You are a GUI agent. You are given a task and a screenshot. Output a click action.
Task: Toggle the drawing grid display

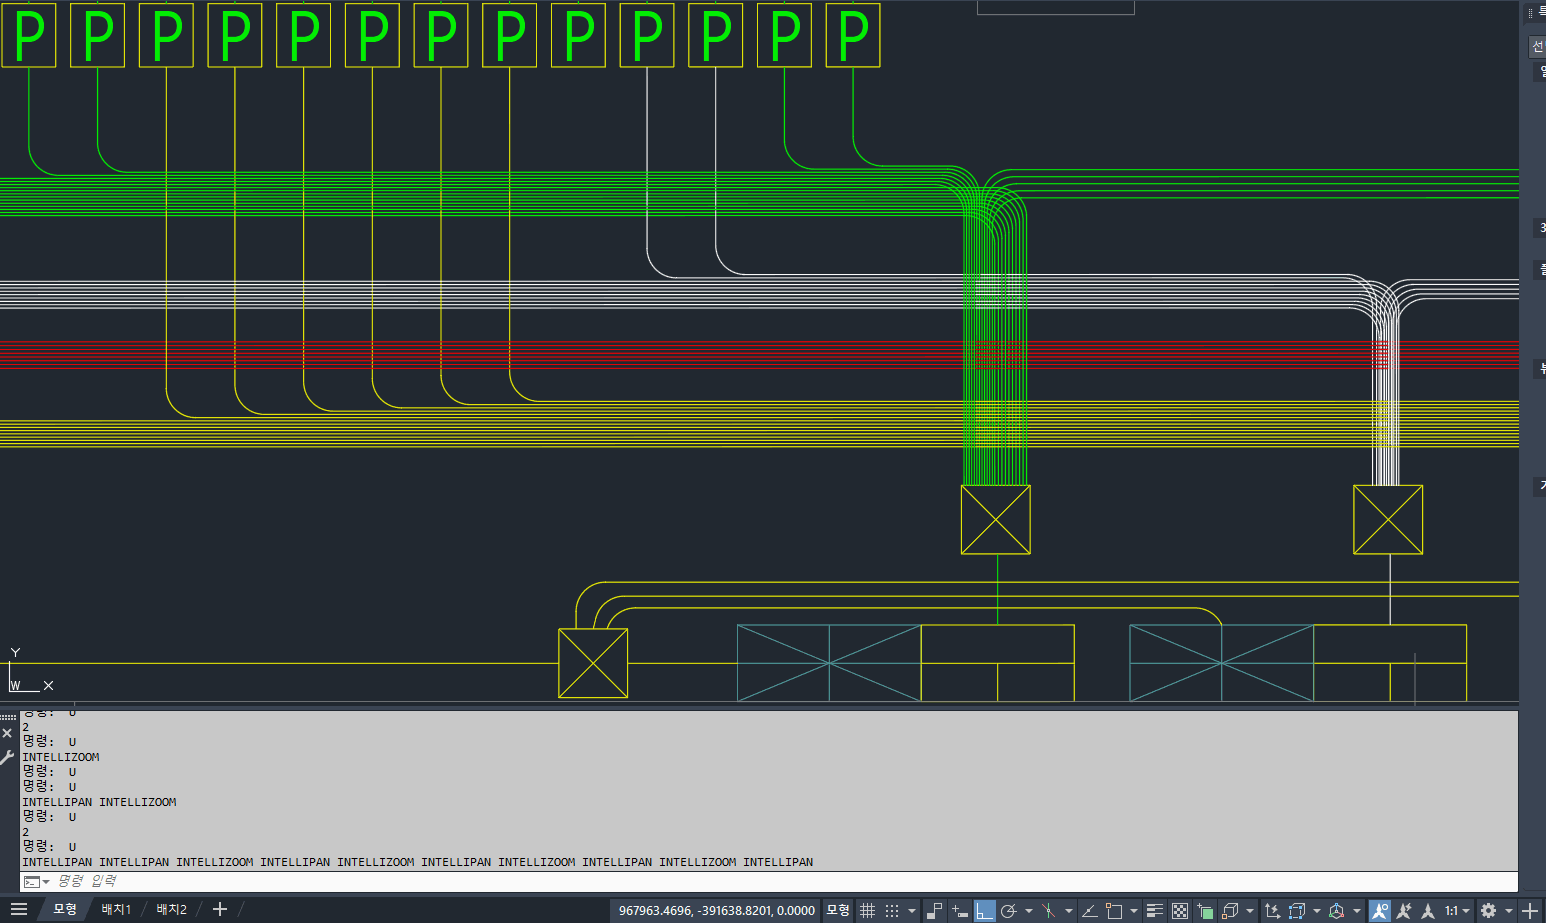click(868, 910)
